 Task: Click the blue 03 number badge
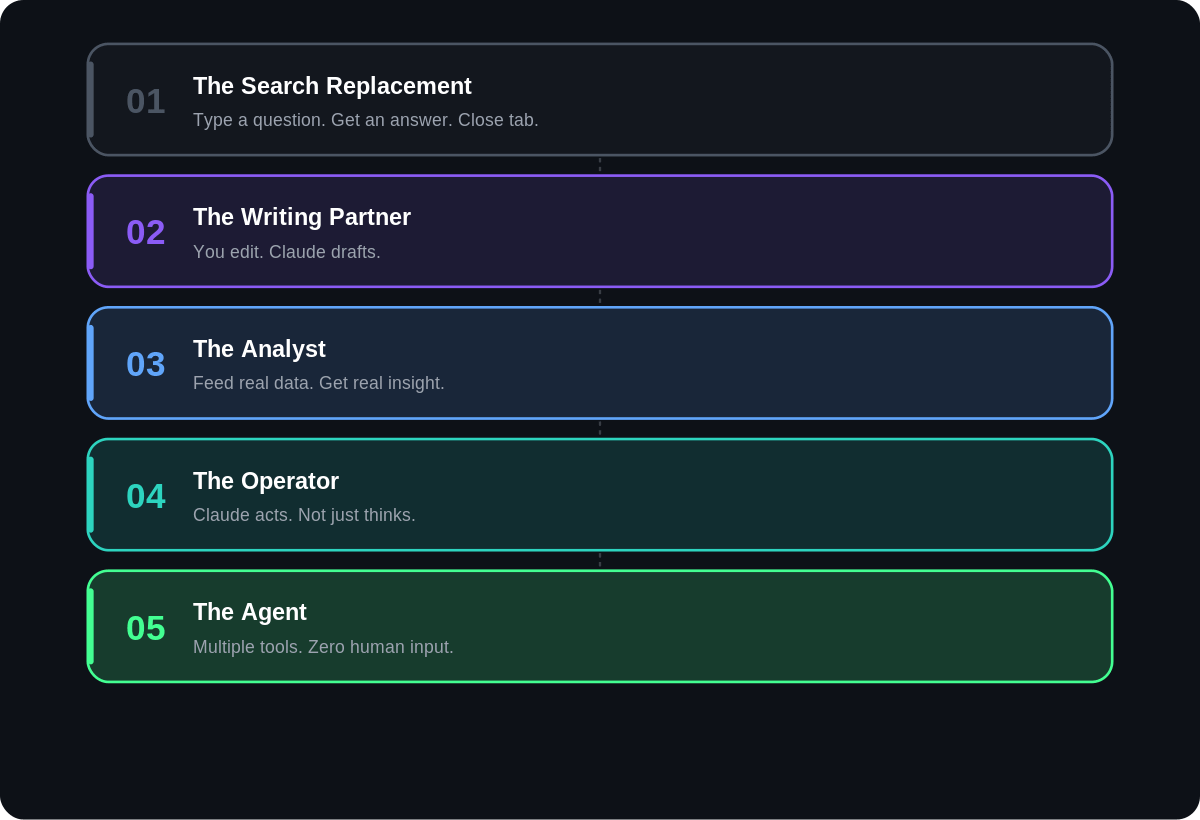click(x=146, y=364)
